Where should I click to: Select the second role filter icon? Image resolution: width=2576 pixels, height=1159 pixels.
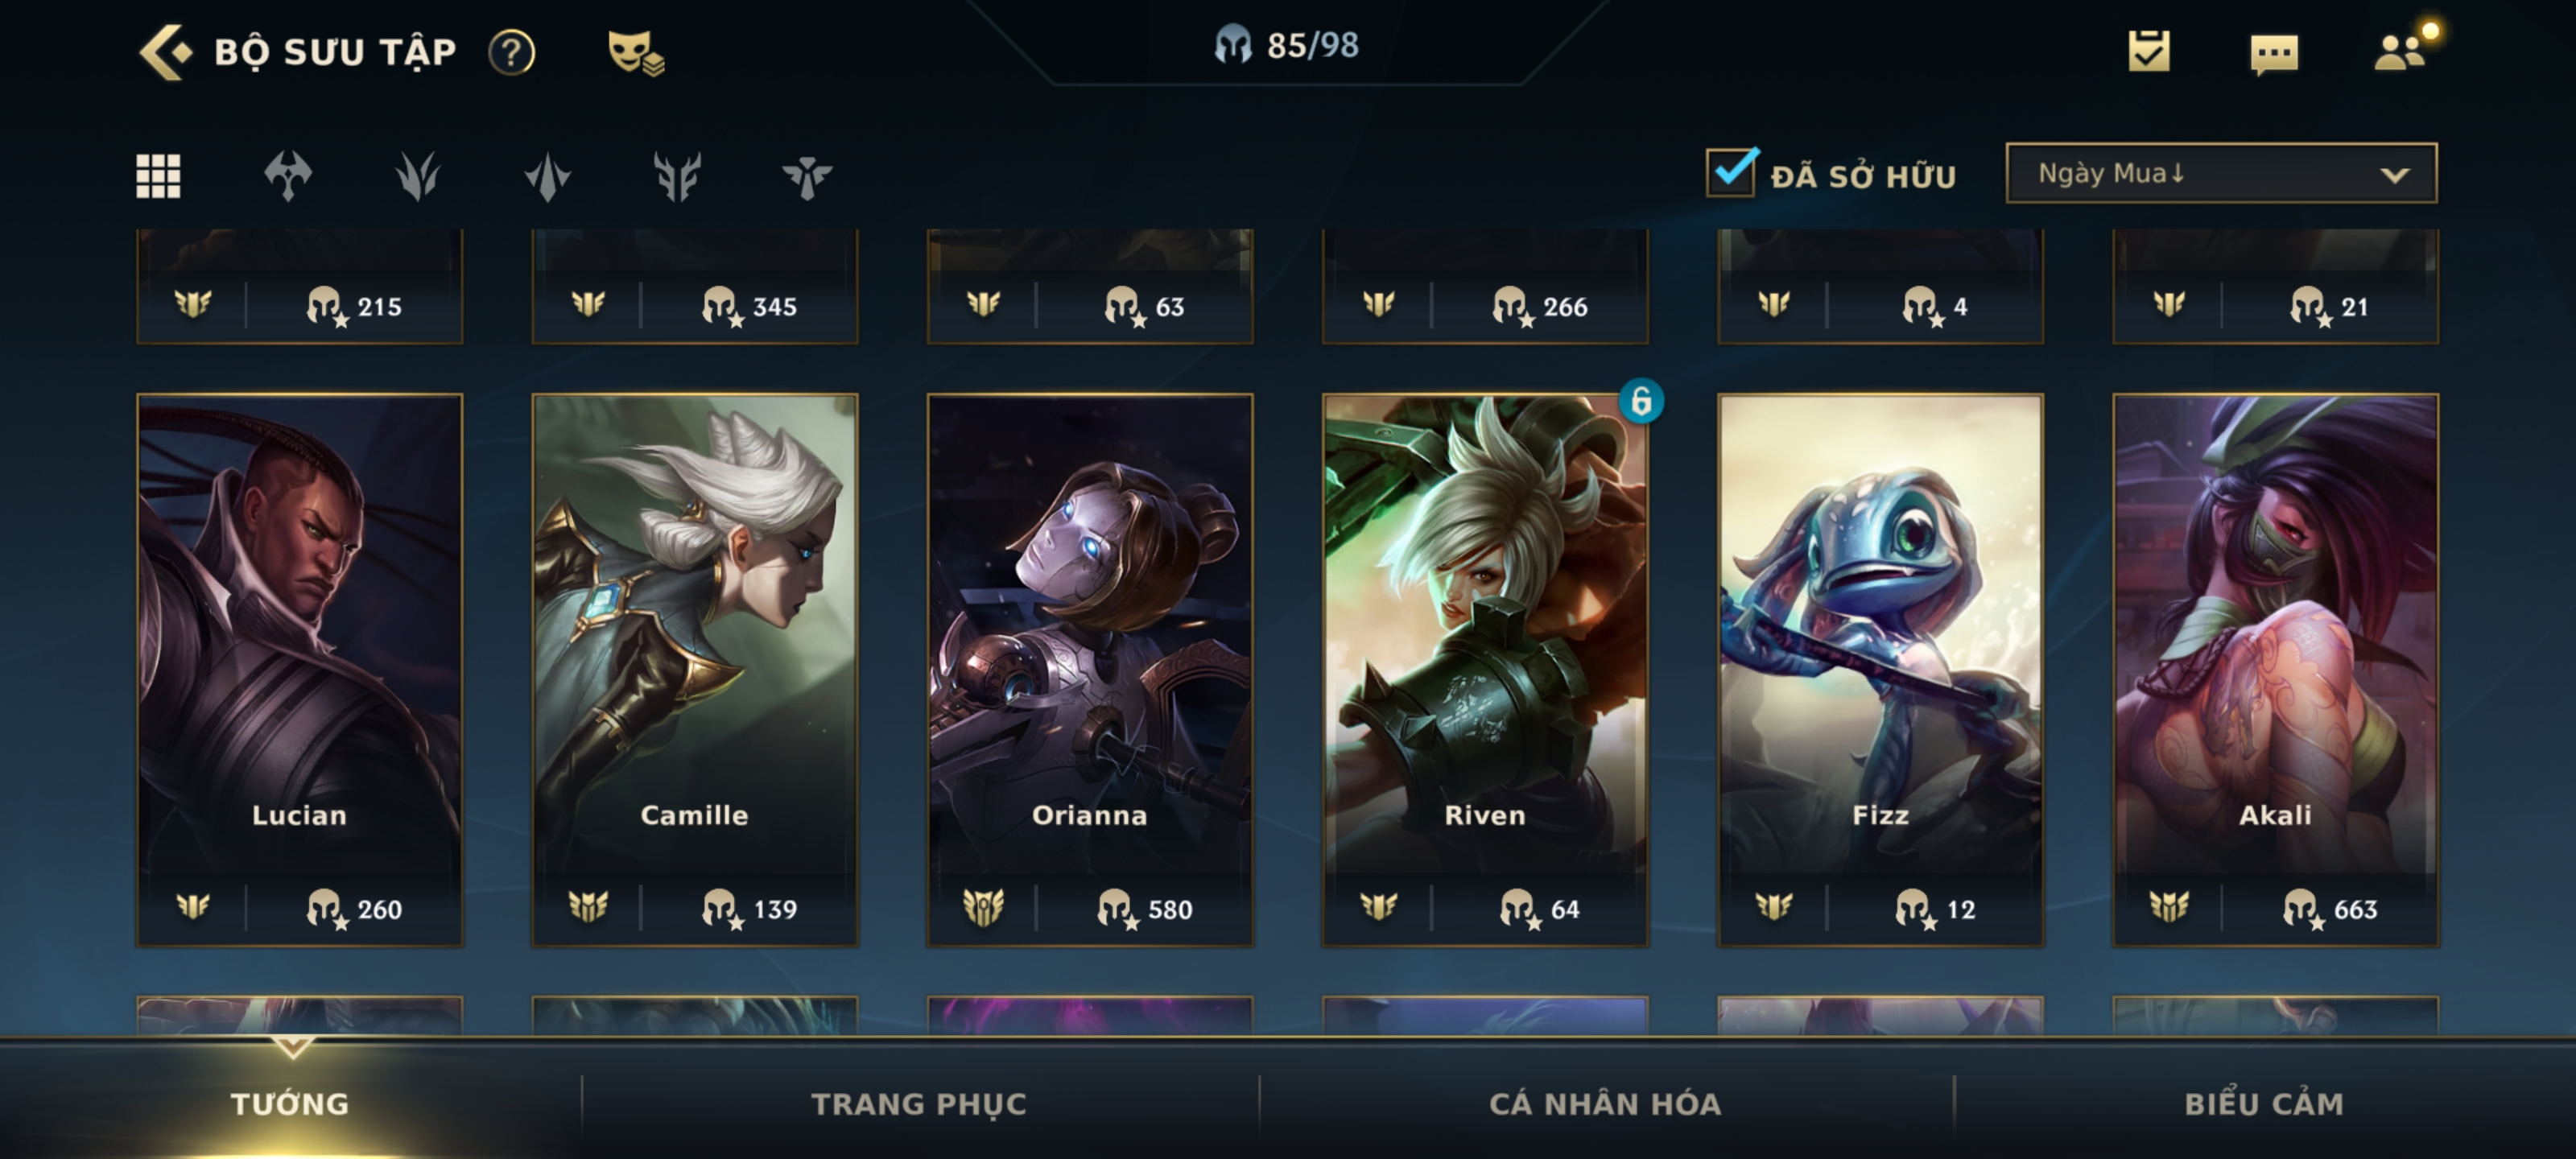pos(417,176)
